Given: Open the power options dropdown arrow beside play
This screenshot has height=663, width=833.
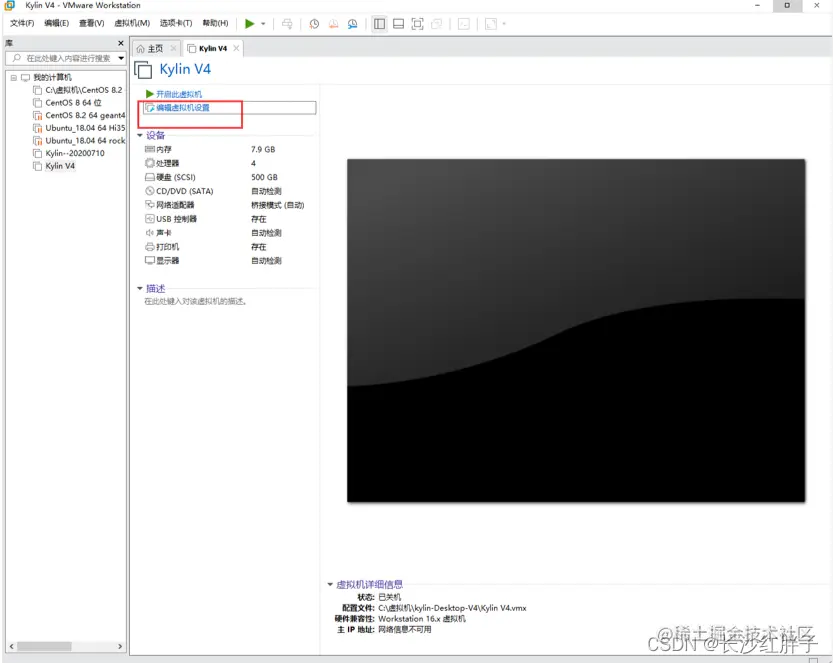Looking at the screenshot, I should coord(263,24).
